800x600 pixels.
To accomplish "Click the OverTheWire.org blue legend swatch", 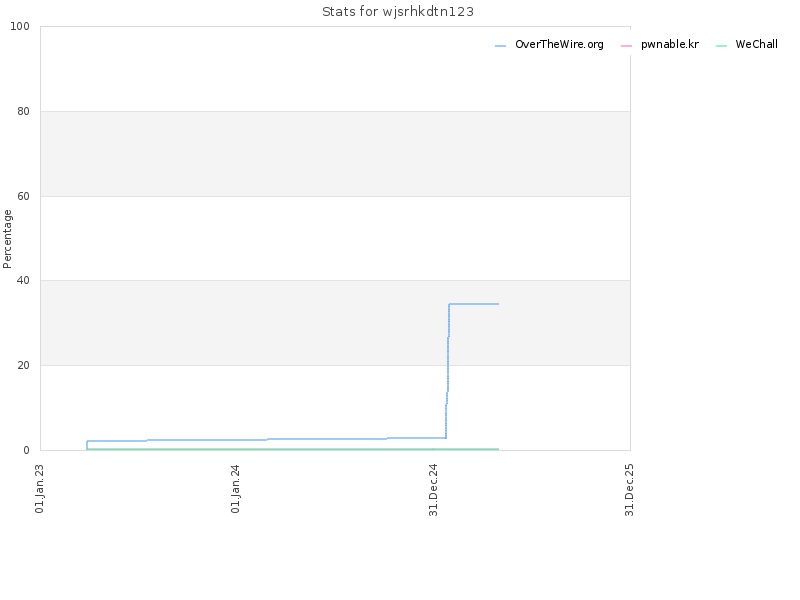I will click(x=500, y=46).
